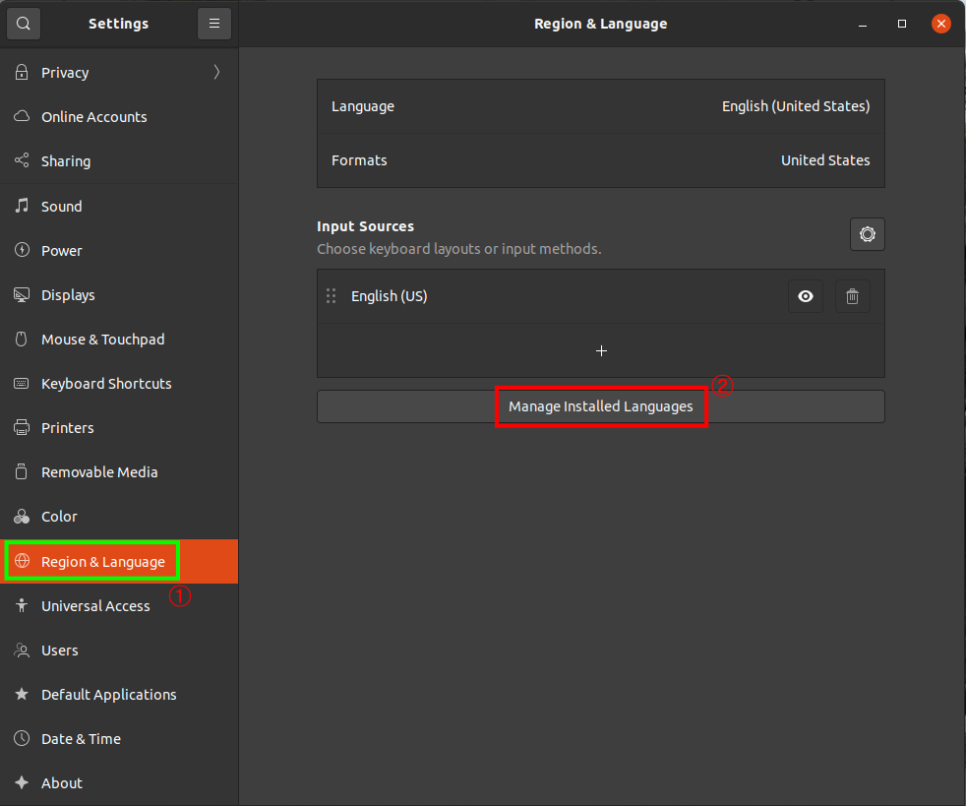This screenshot has height=806, width=966.
Task: Click Manage Installed Languages button
Action: click(601, 407)
